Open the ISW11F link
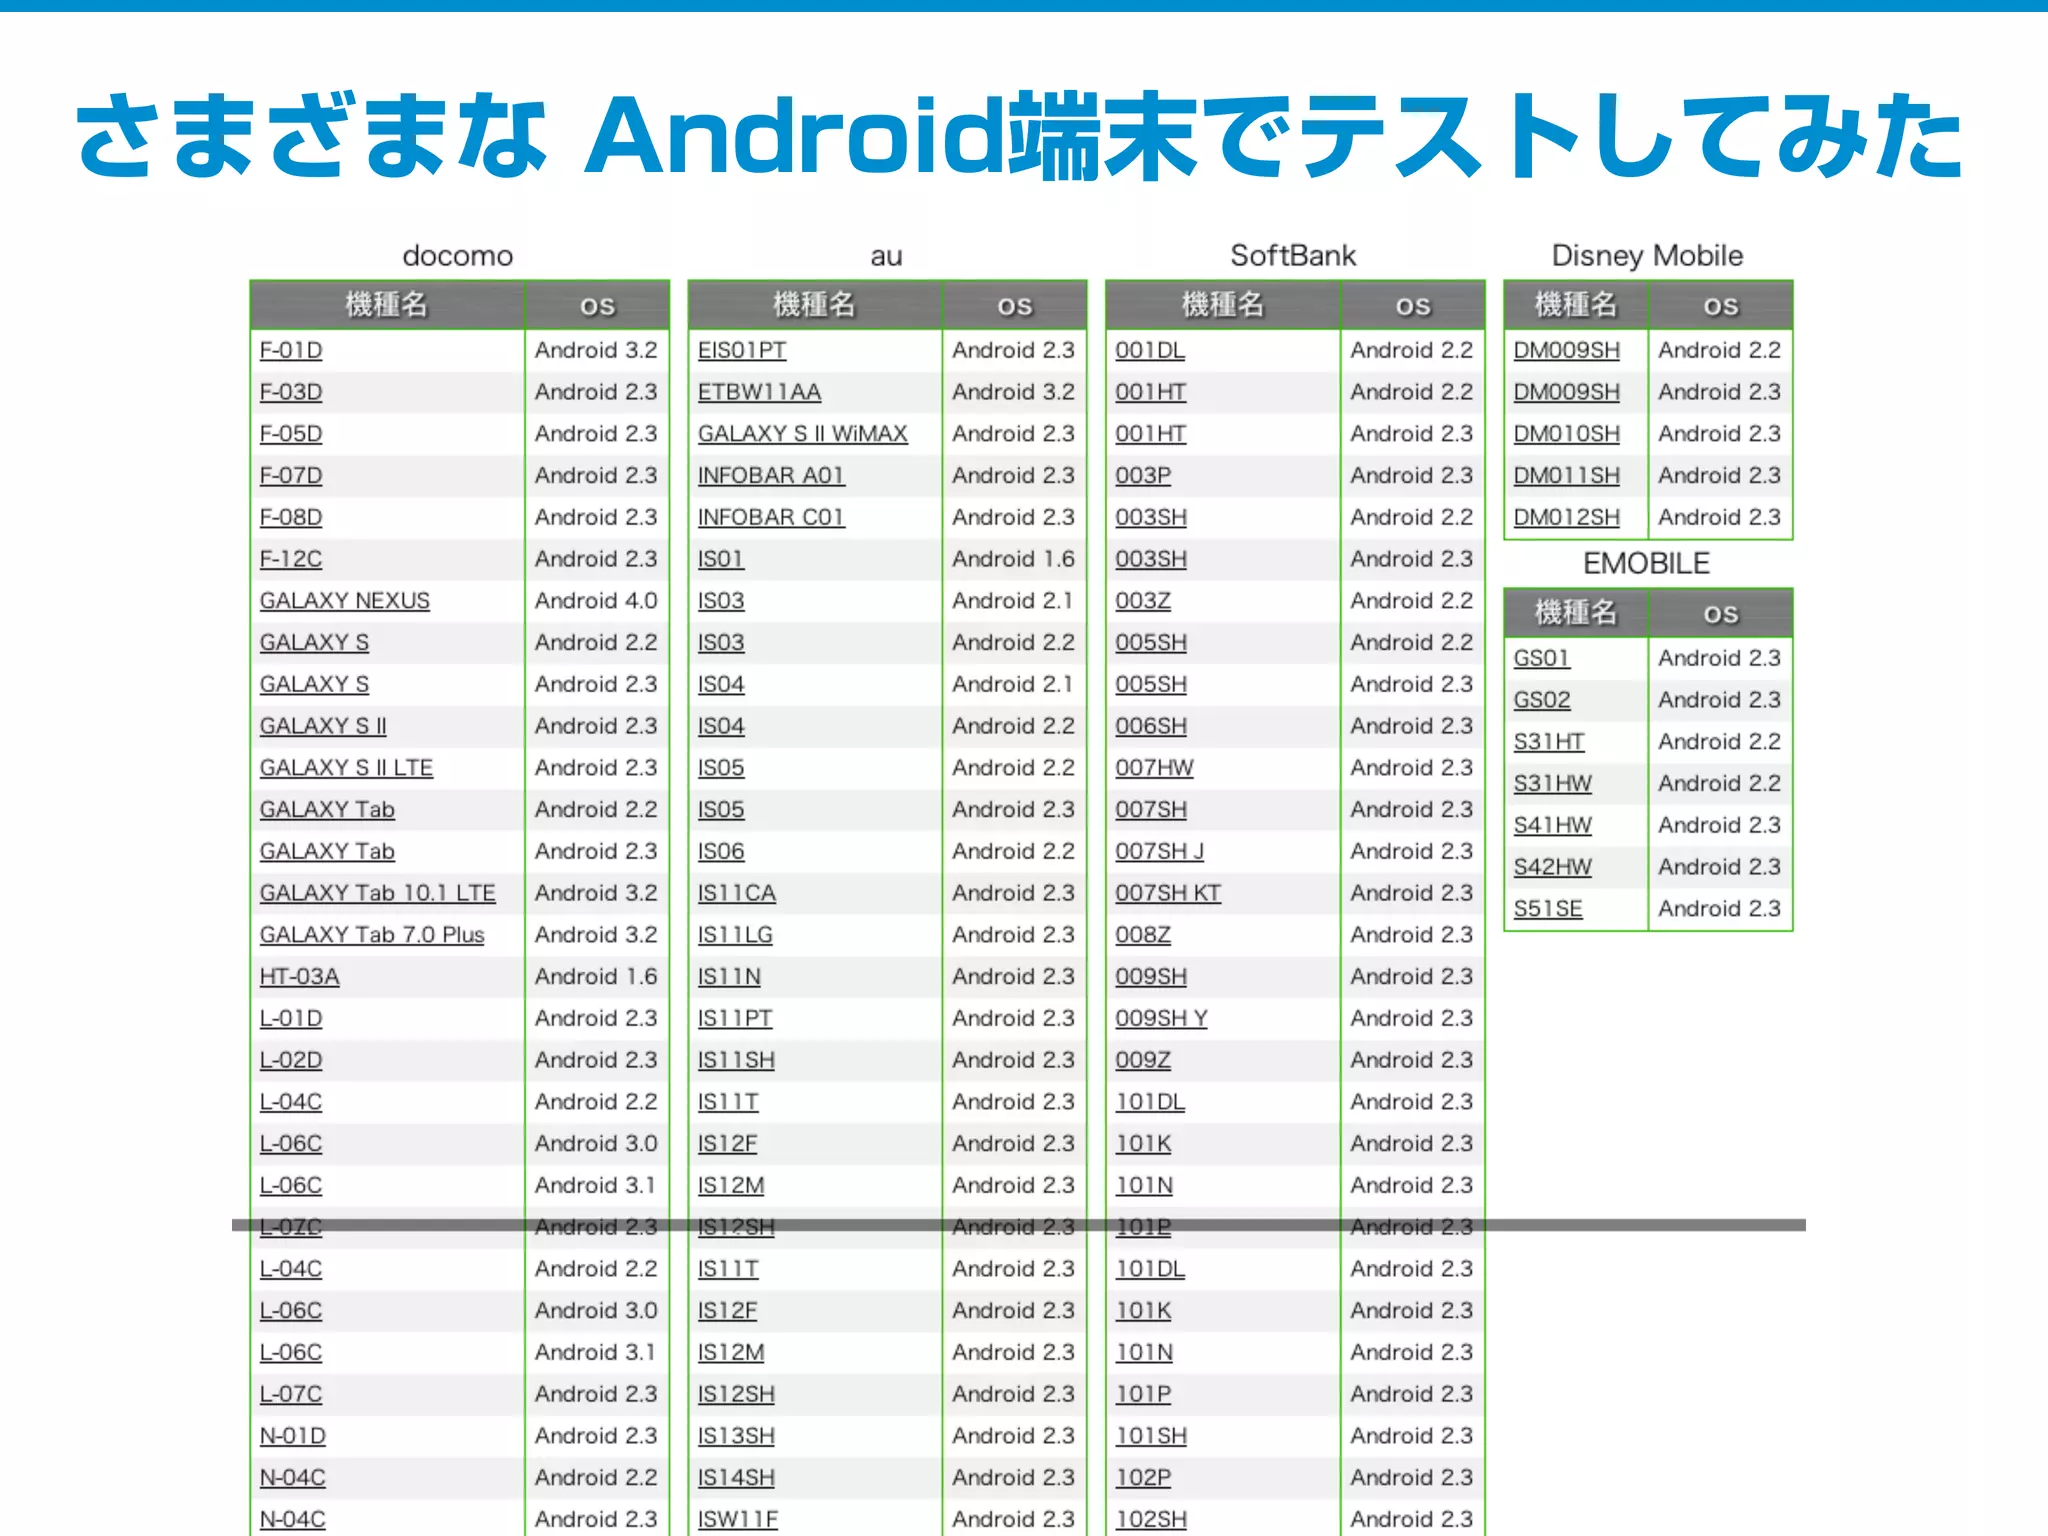The height and width of the screenshot is (1536, 2048). 737,1520
